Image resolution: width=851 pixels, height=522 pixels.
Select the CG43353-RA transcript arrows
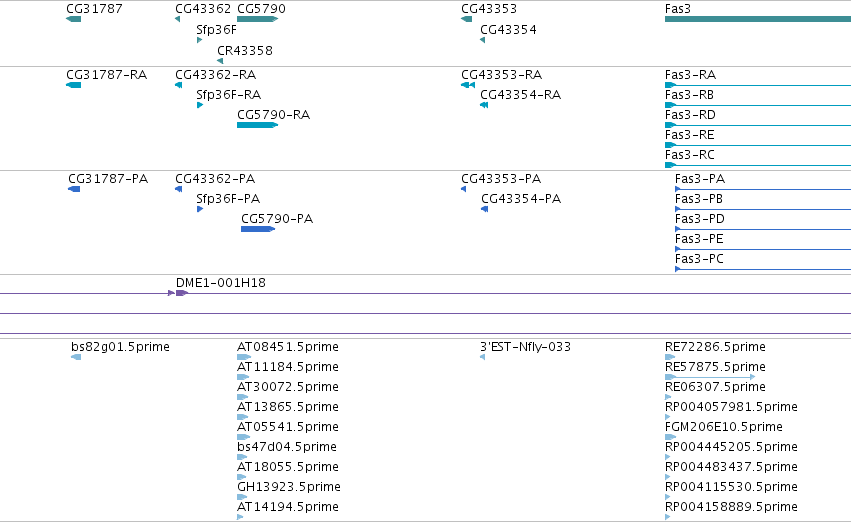tap(468, 85)
